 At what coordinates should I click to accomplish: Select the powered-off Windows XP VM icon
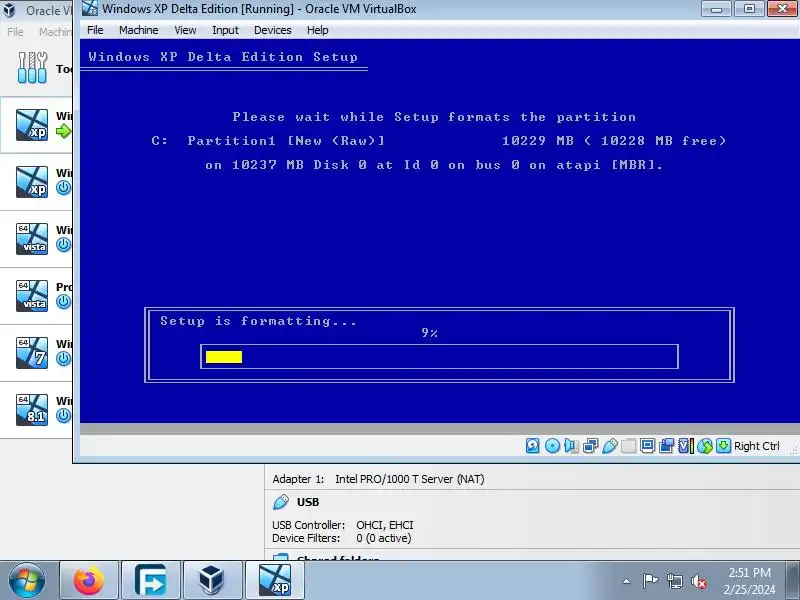tap(32, 182)
